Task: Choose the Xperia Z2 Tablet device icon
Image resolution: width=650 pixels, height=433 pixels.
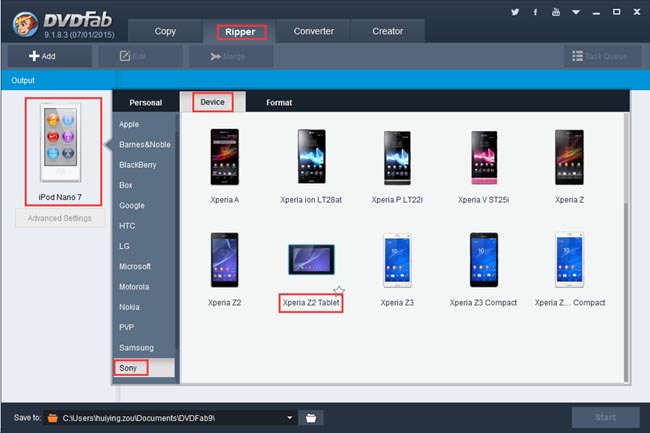Action: 311,259
